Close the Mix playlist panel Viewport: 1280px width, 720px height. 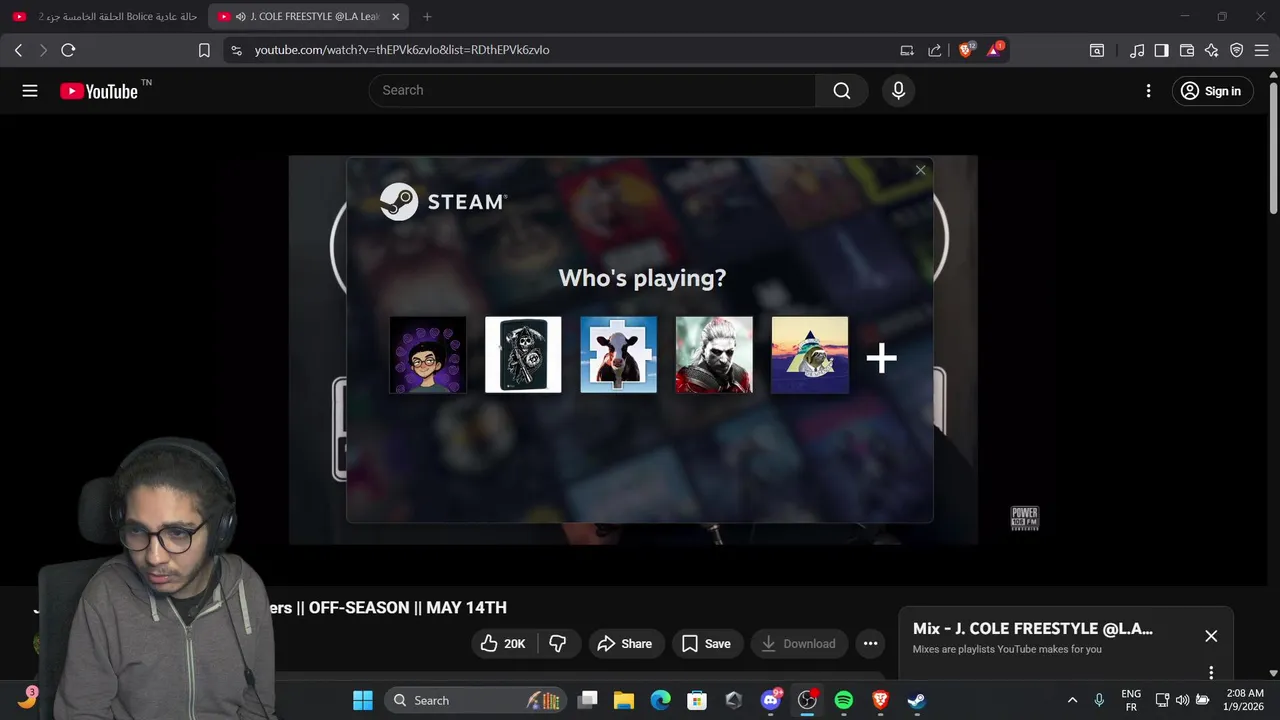pos(1211,636)
